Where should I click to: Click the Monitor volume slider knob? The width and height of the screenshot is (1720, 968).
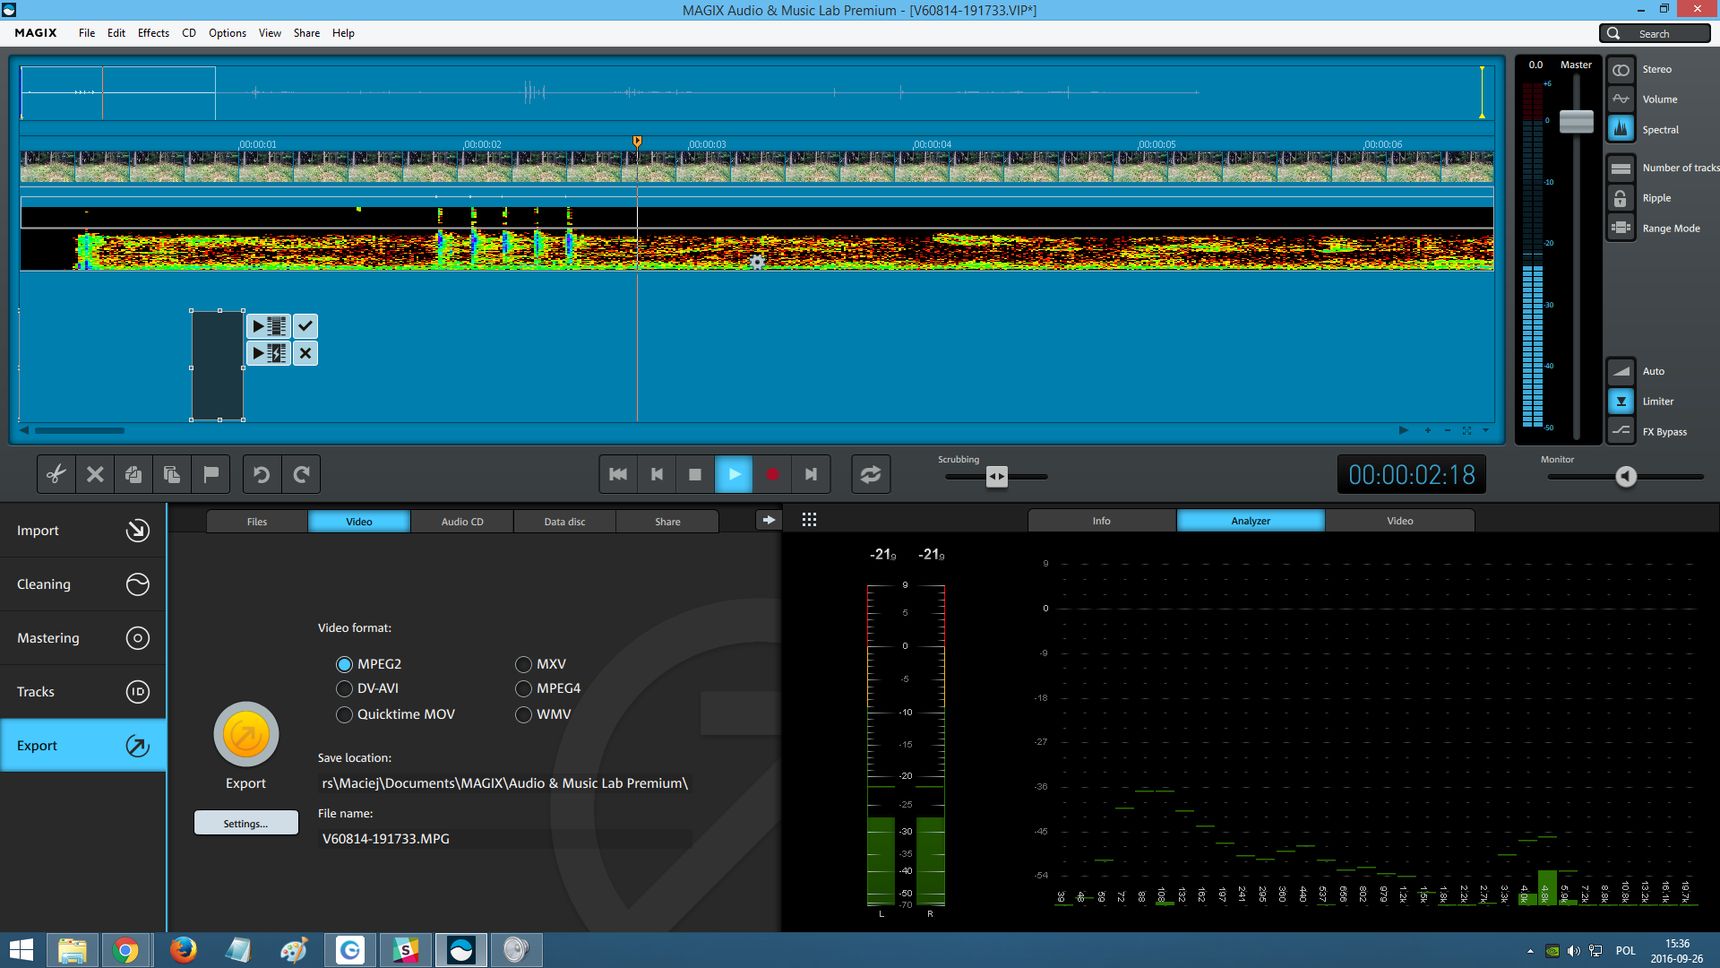1626,476
